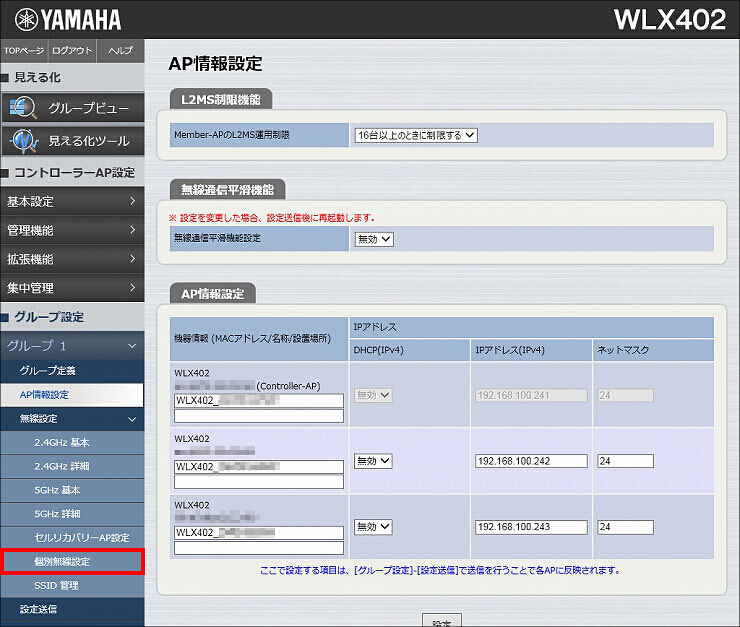Open 5GHz 詳細 settings
This screenshot has width=740, height=627.
pos(72,514)
